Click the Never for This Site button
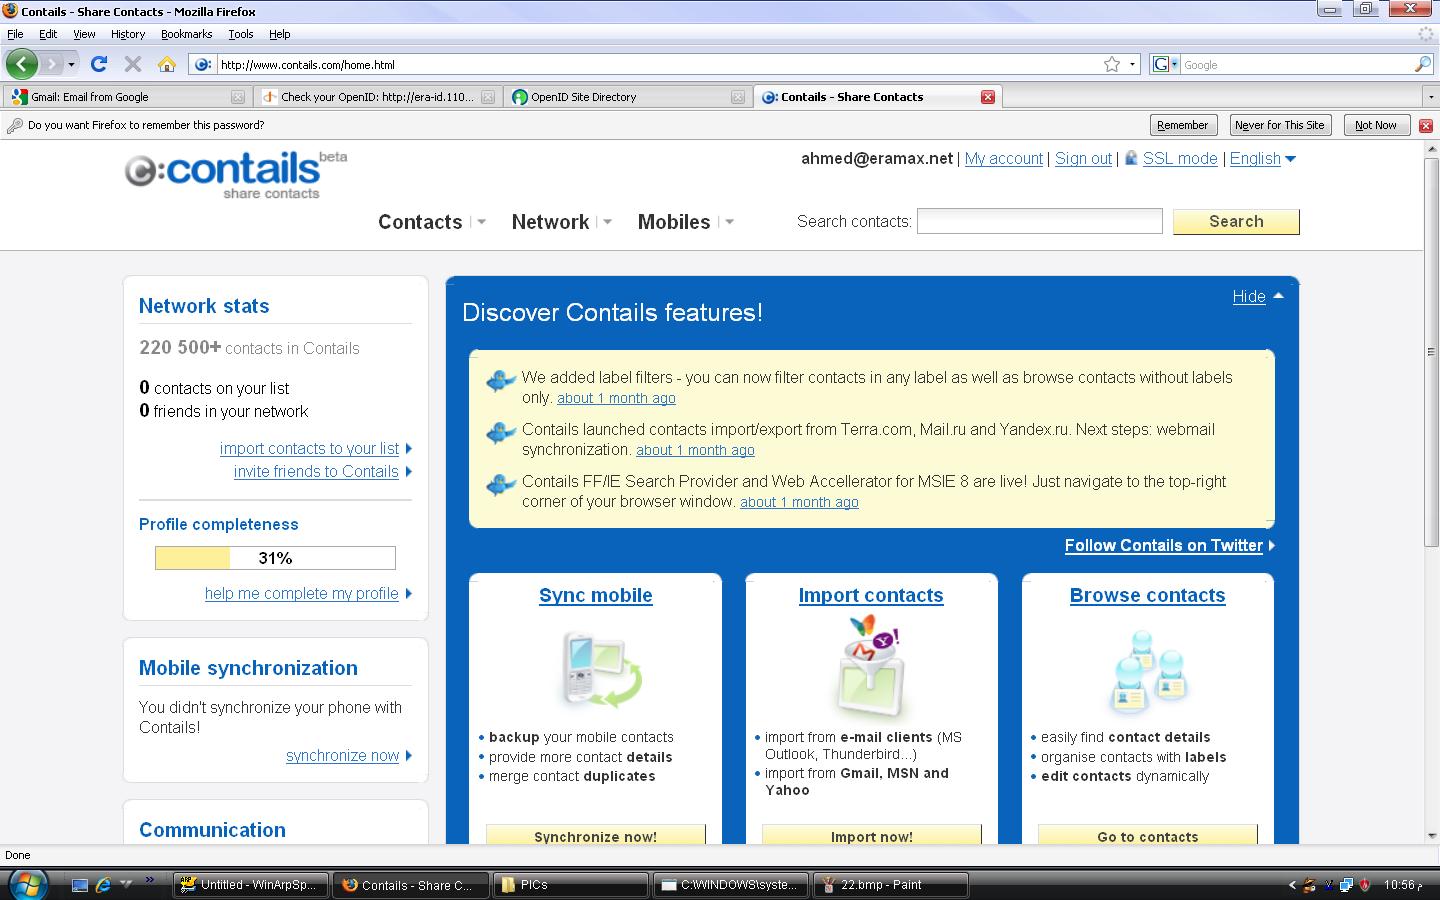Screen dimensions: 1440x900 coord(1279,125)
